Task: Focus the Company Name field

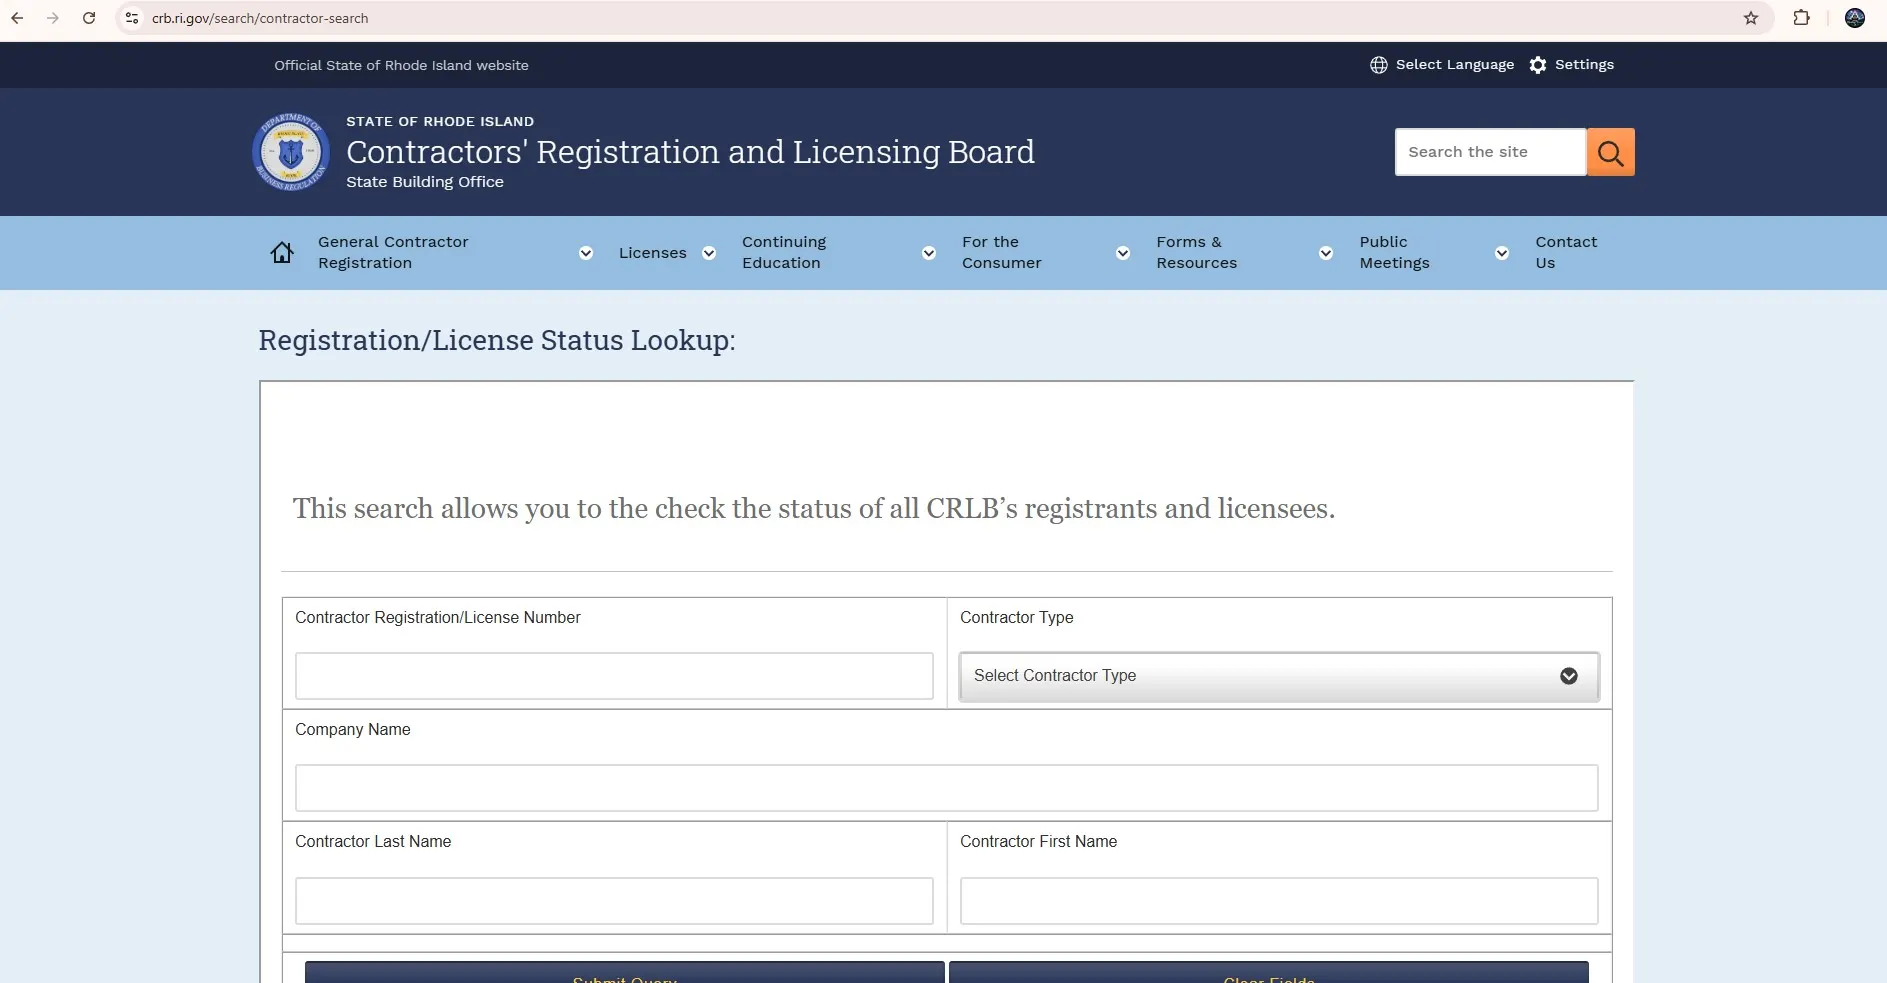Action: (946, 788)
